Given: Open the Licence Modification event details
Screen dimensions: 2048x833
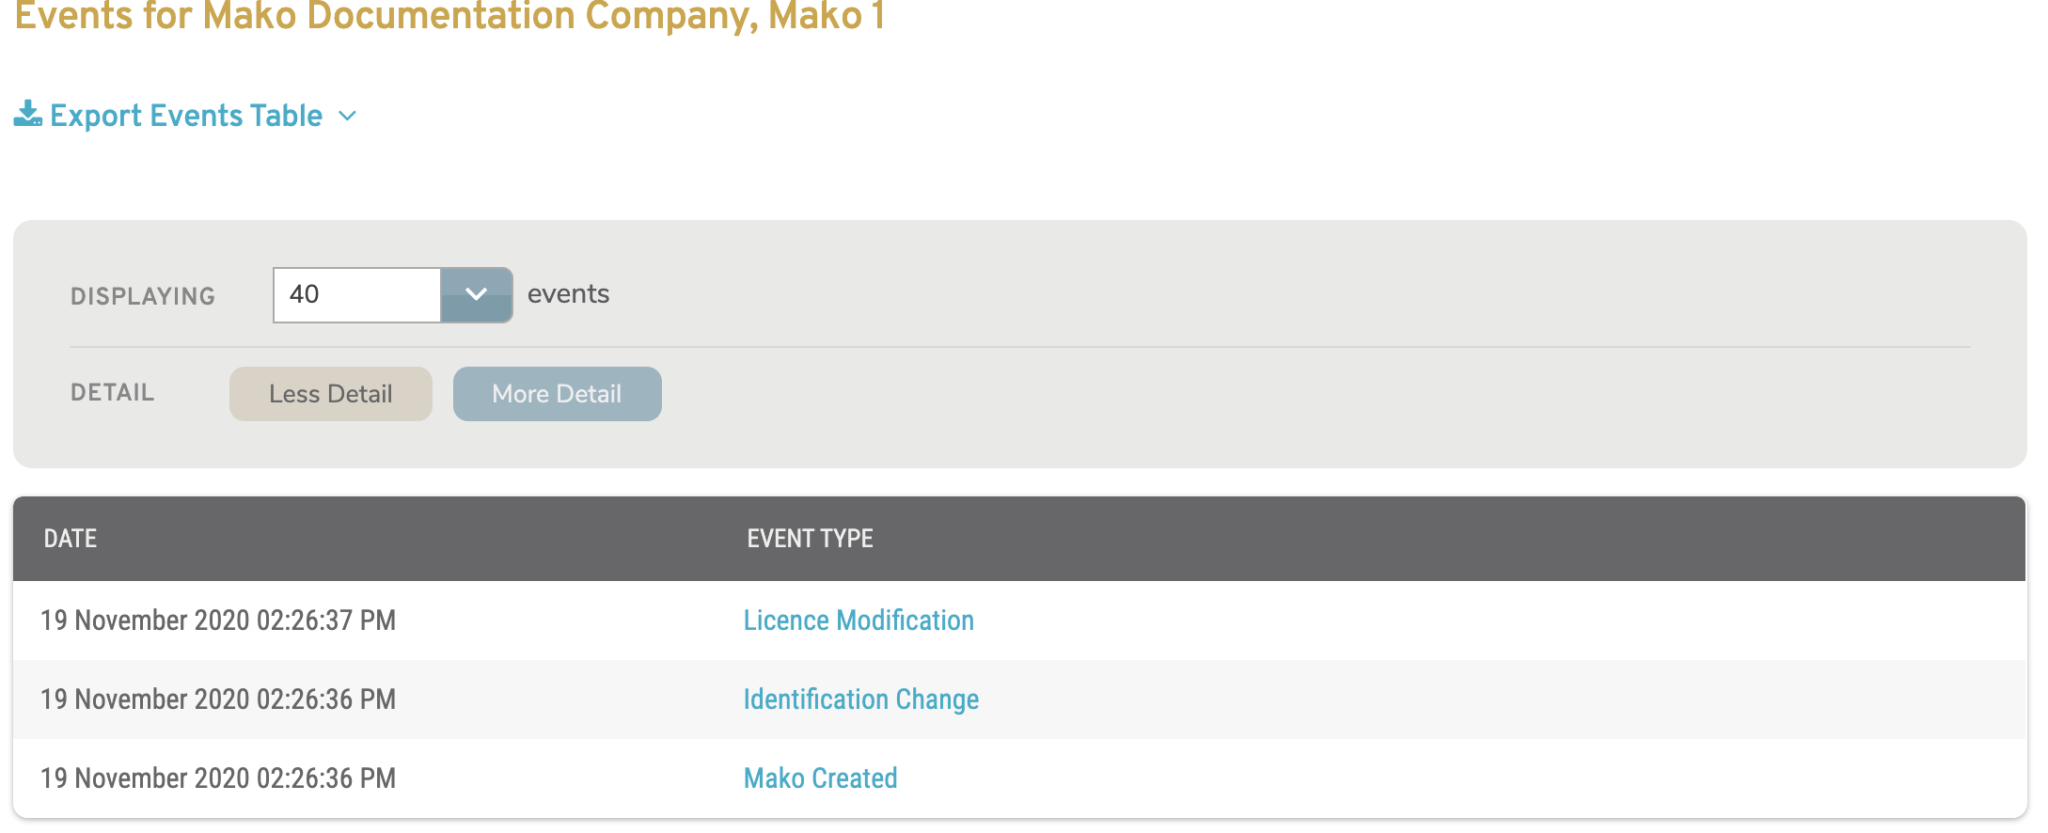Looking at the screenshot, I should click(x=858, y=620).
